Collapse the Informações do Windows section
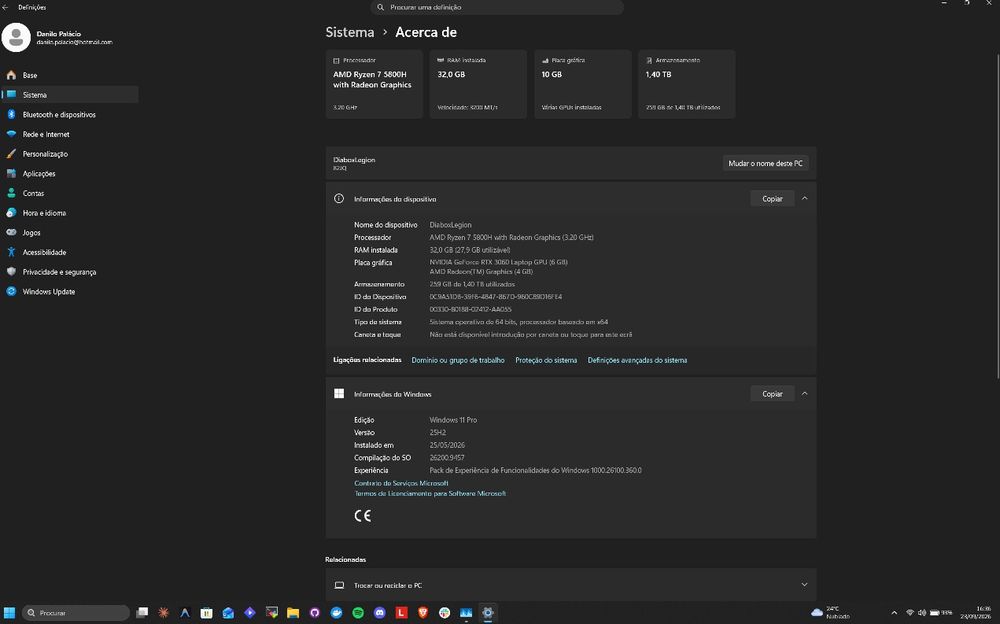This screenshot has width=1000, height=624. (x=804, y=394)
